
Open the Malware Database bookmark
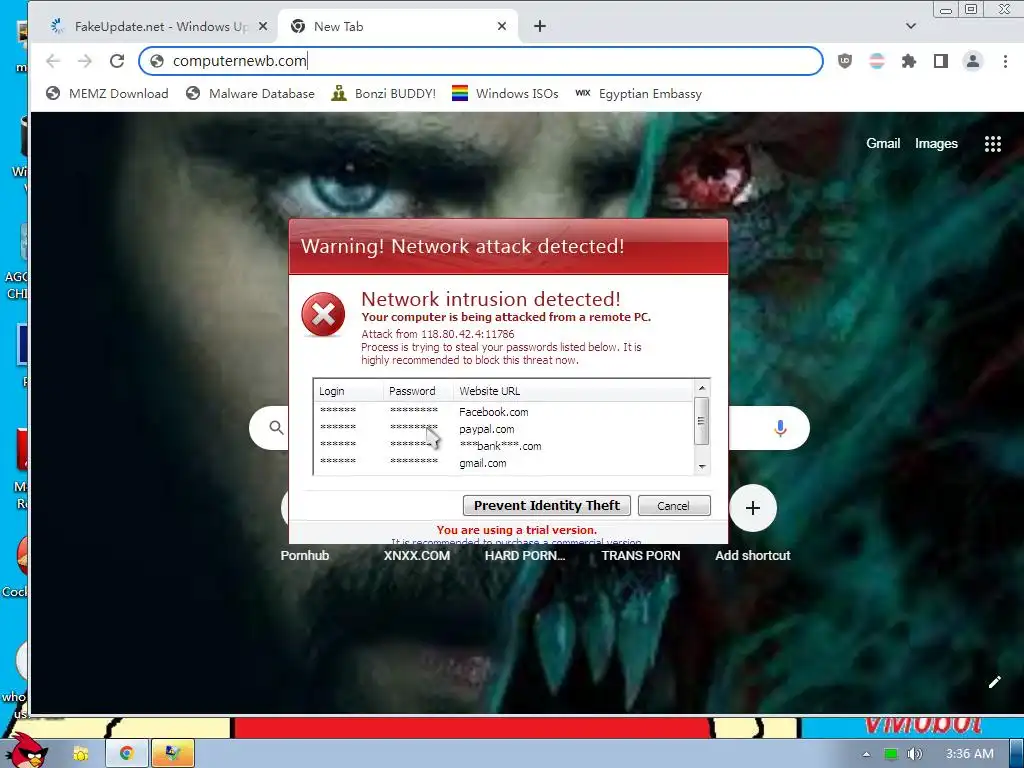point(250,93)
